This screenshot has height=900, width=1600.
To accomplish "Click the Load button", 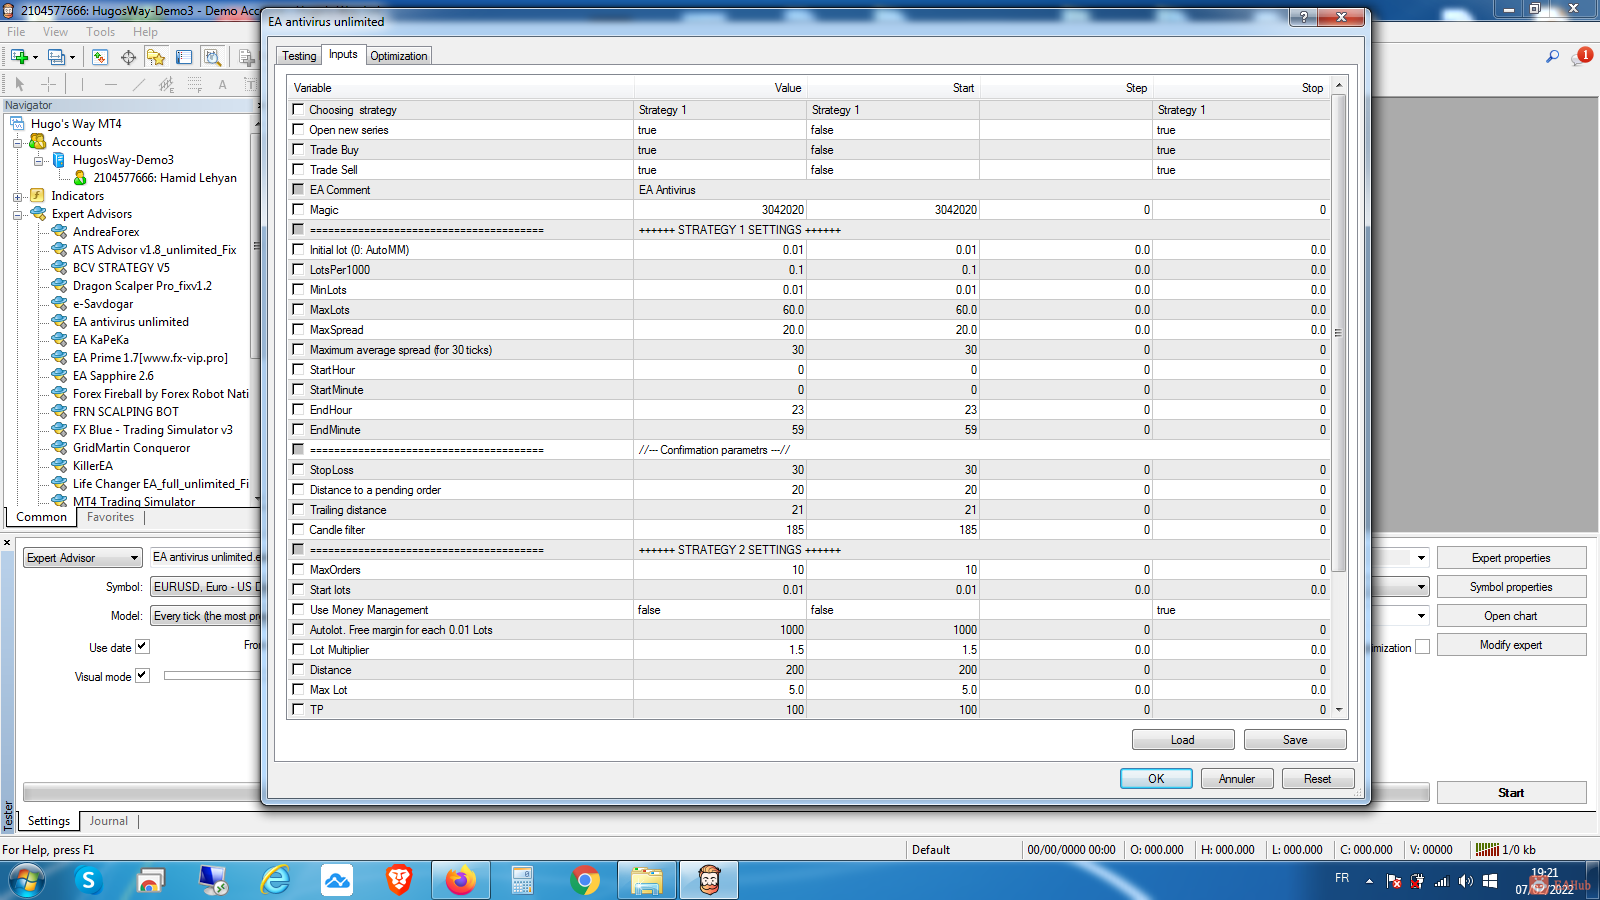I will [x=1183, y=740].
